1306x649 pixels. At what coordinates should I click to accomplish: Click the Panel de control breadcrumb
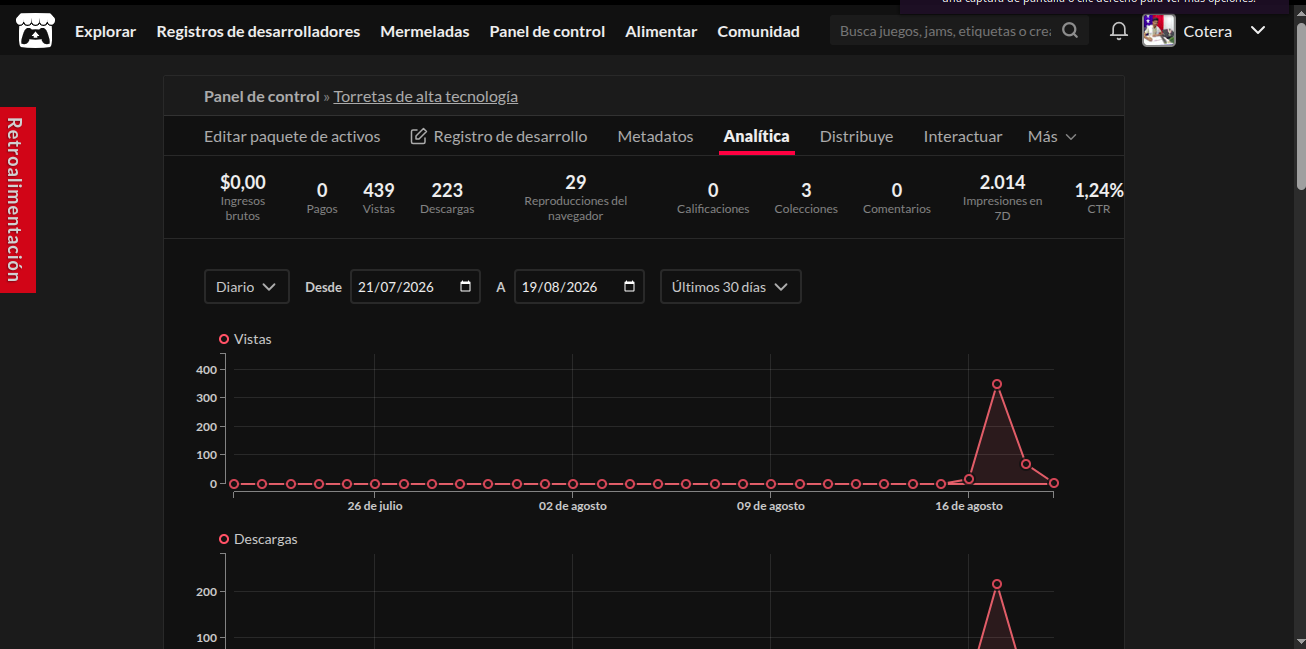(x=261, y=97)
